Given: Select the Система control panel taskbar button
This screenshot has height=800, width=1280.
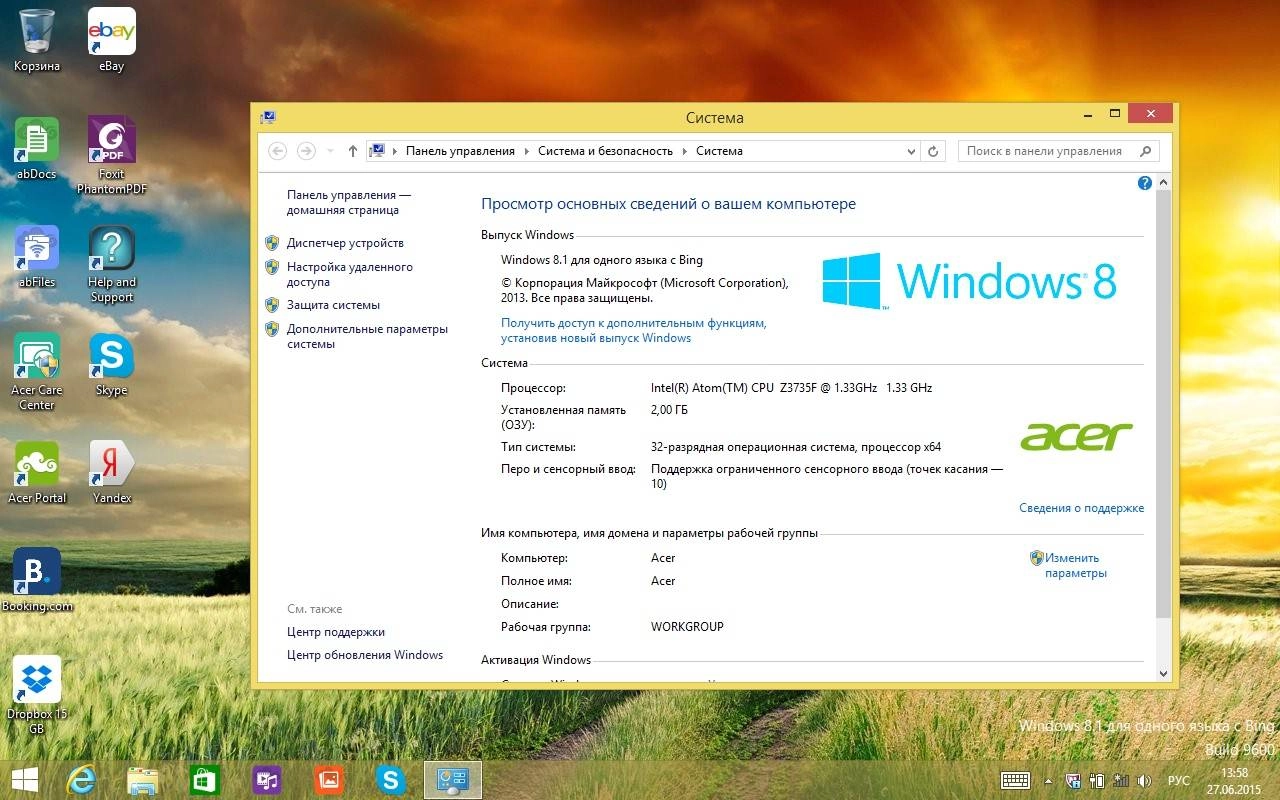Looking at the screenshot, I should tap(453, 780).
